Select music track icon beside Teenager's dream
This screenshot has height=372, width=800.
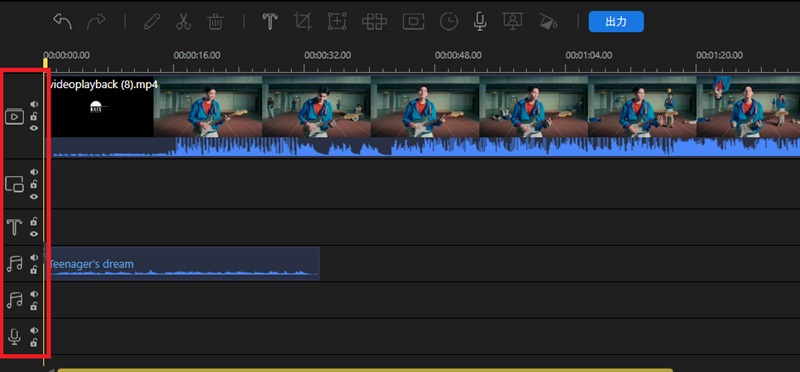(14, 263)
